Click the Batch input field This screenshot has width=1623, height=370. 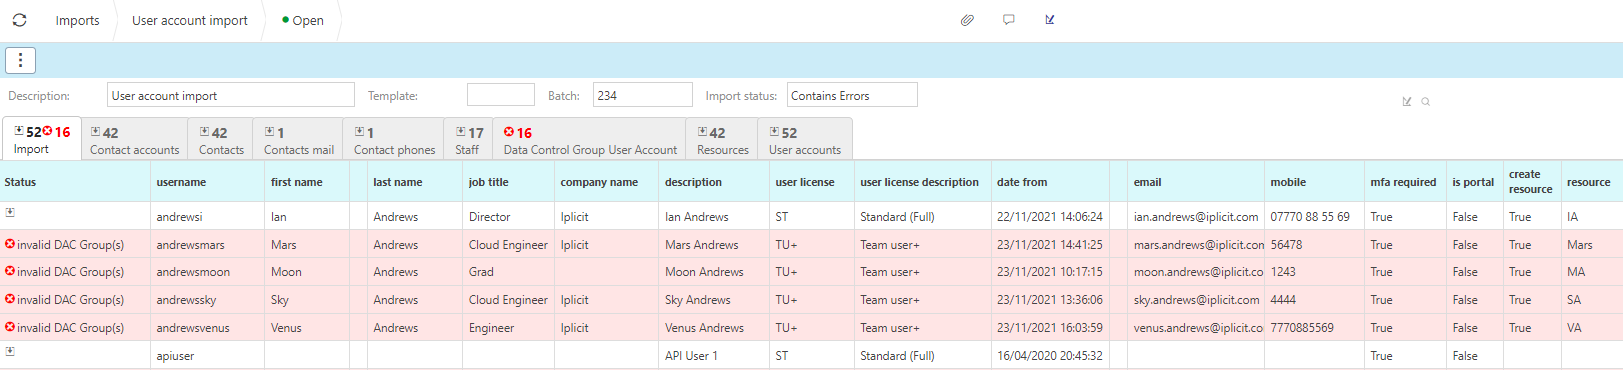coord(643,95)
